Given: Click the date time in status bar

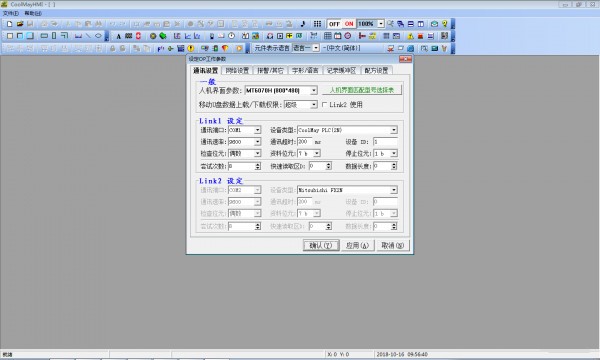Looking at the screenshot, I should 402,355.
